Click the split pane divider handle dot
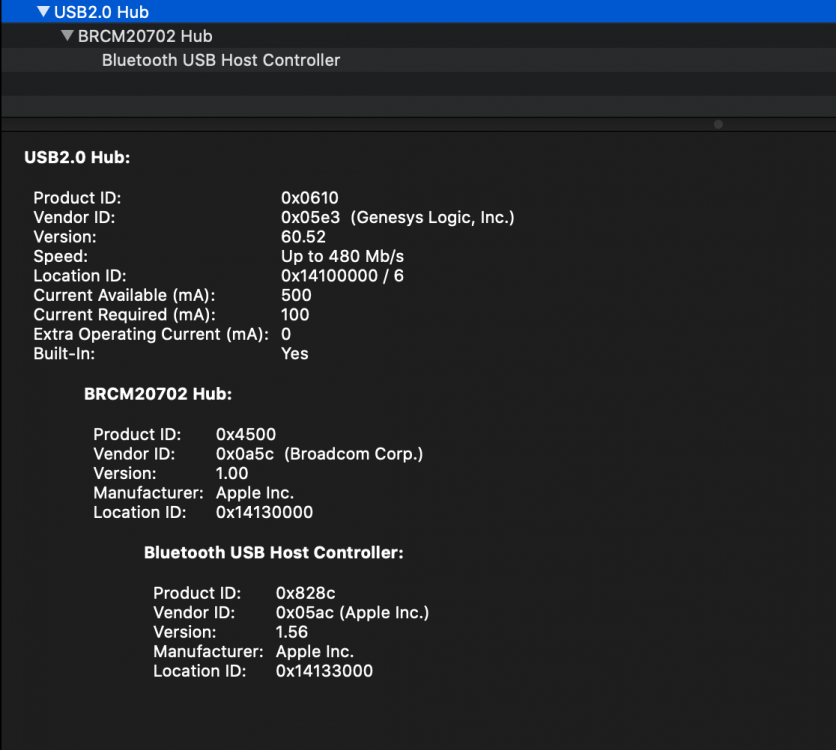Viewport: 836px width, 750px height. (718, 124)
